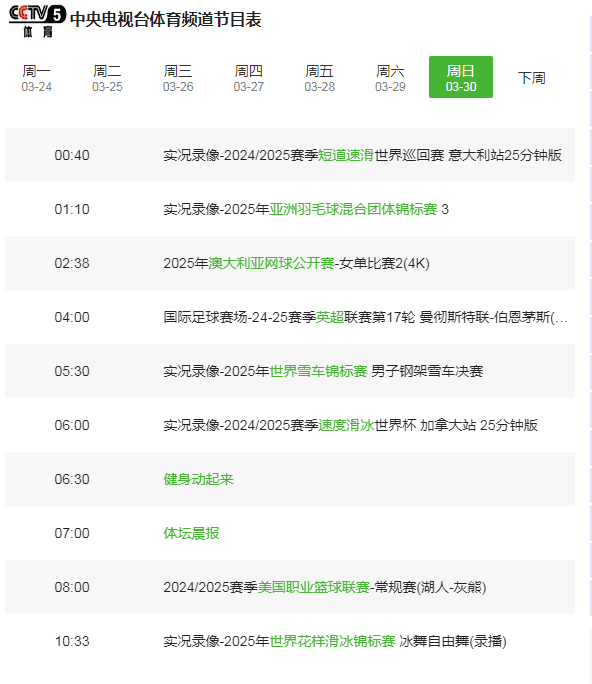Select the 周三 03-26 schedule tab
Image resolution: width=592 pixels, height=684 pixels.
coord(178,78)
